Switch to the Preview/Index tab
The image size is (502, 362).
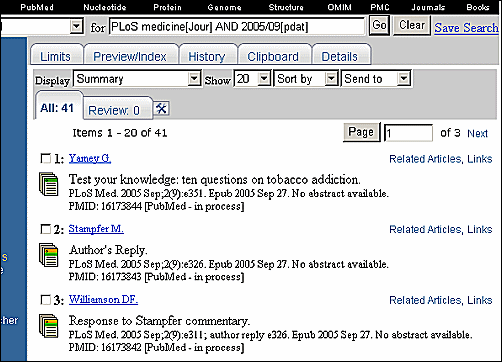[130, 56]
